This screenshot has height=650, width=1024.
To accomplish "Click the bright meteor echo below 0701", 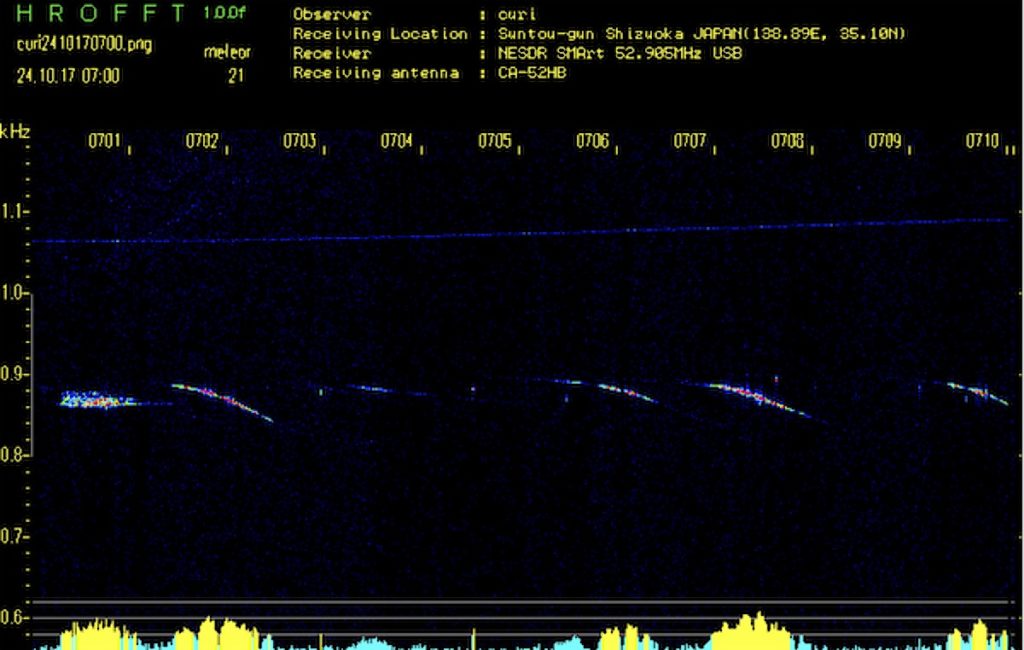I will tap(97, 400).
